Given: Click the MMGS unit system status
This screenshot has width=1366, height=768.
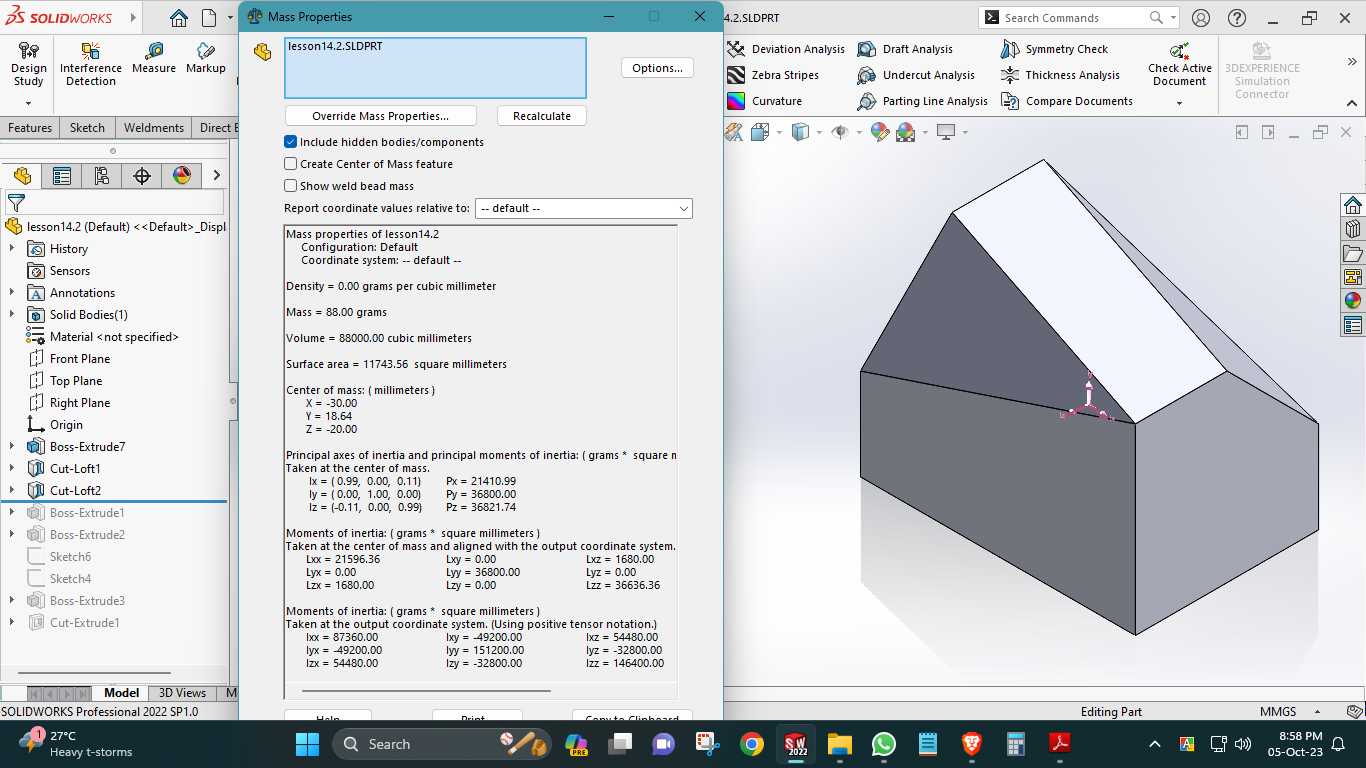Looking at the screenshot, I should click(1278, 712).
